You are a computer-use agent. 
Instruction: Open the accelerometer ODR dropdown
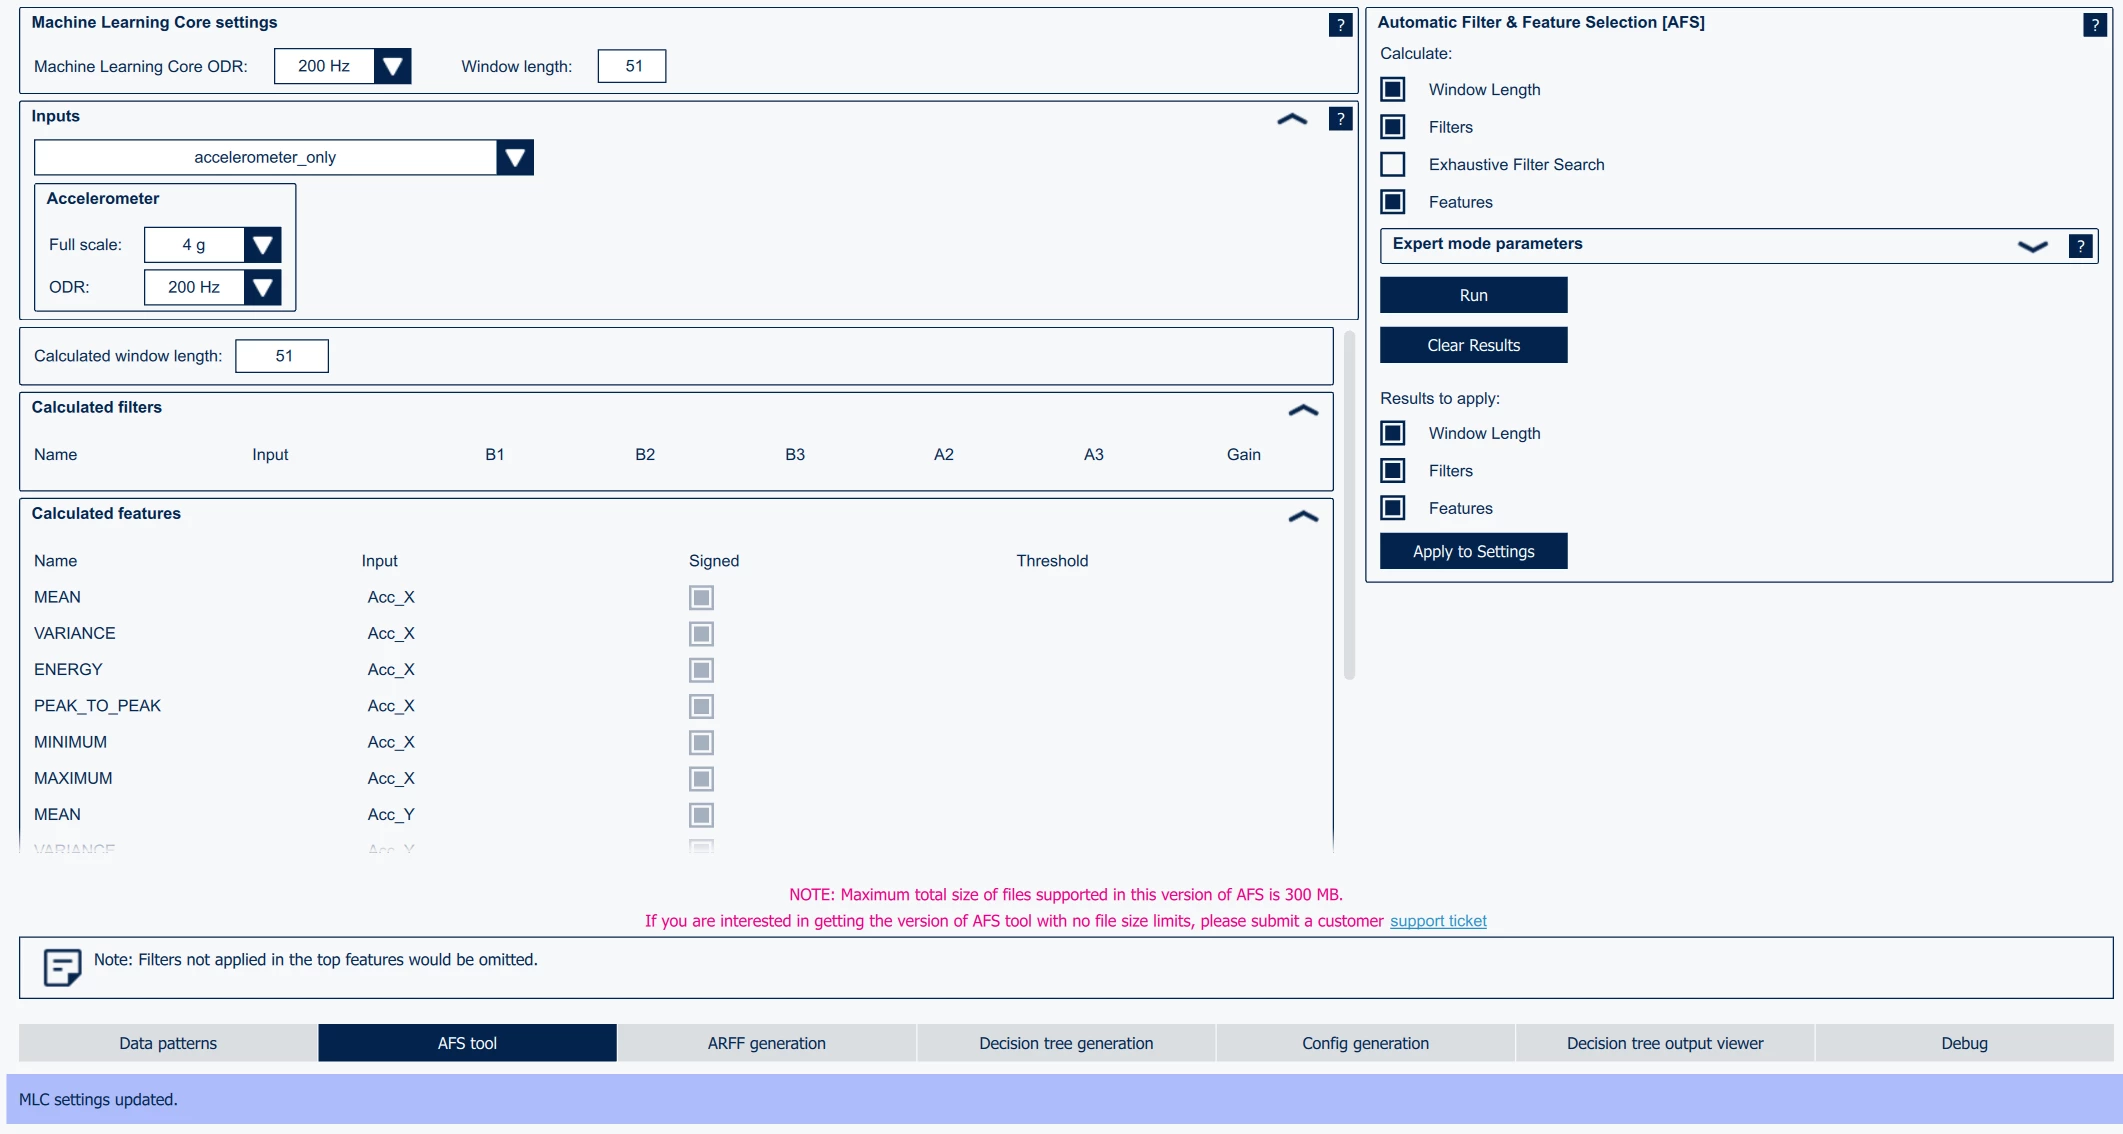[262, 288]
